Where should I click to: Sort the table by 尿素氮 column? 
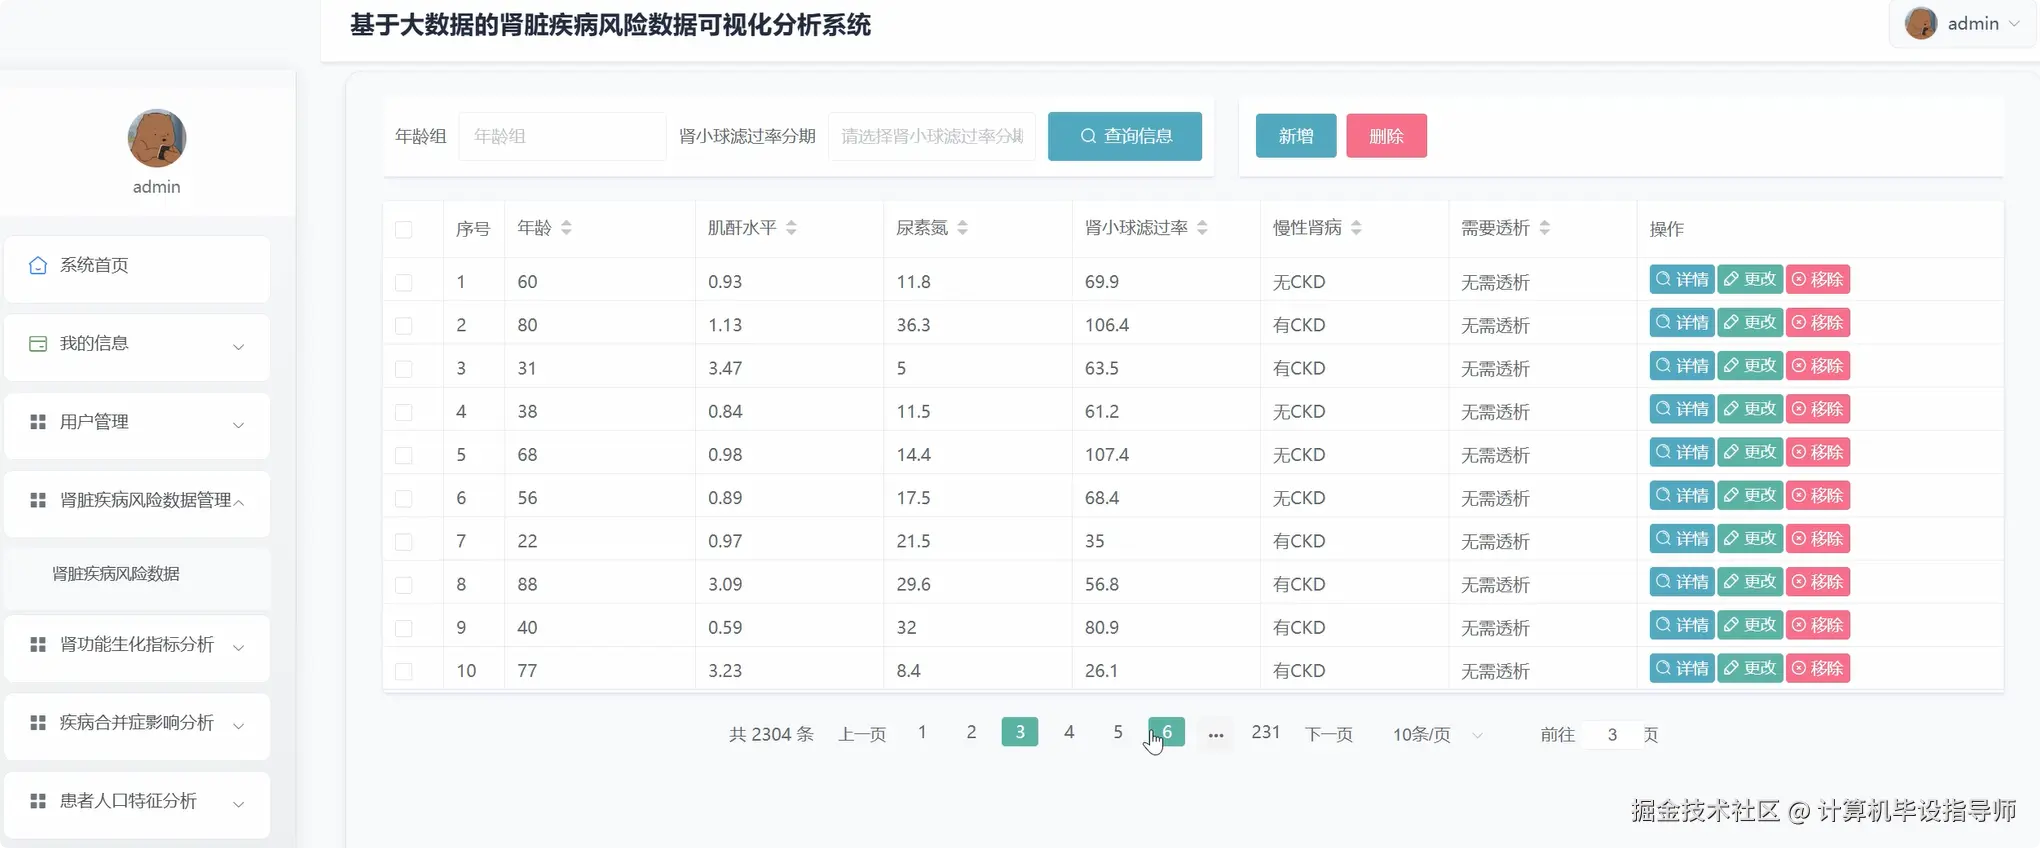(x=962, y=228)
